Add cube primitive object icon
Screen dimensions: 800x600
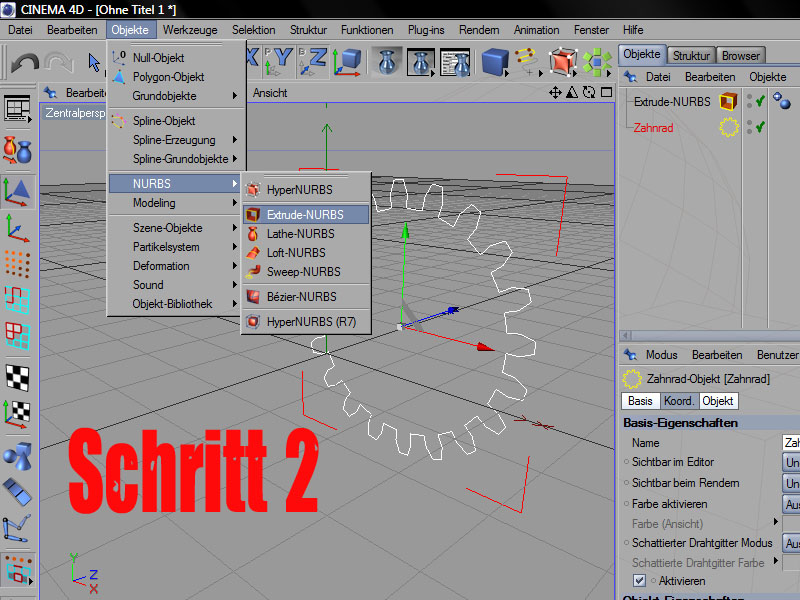click(495, 62)
